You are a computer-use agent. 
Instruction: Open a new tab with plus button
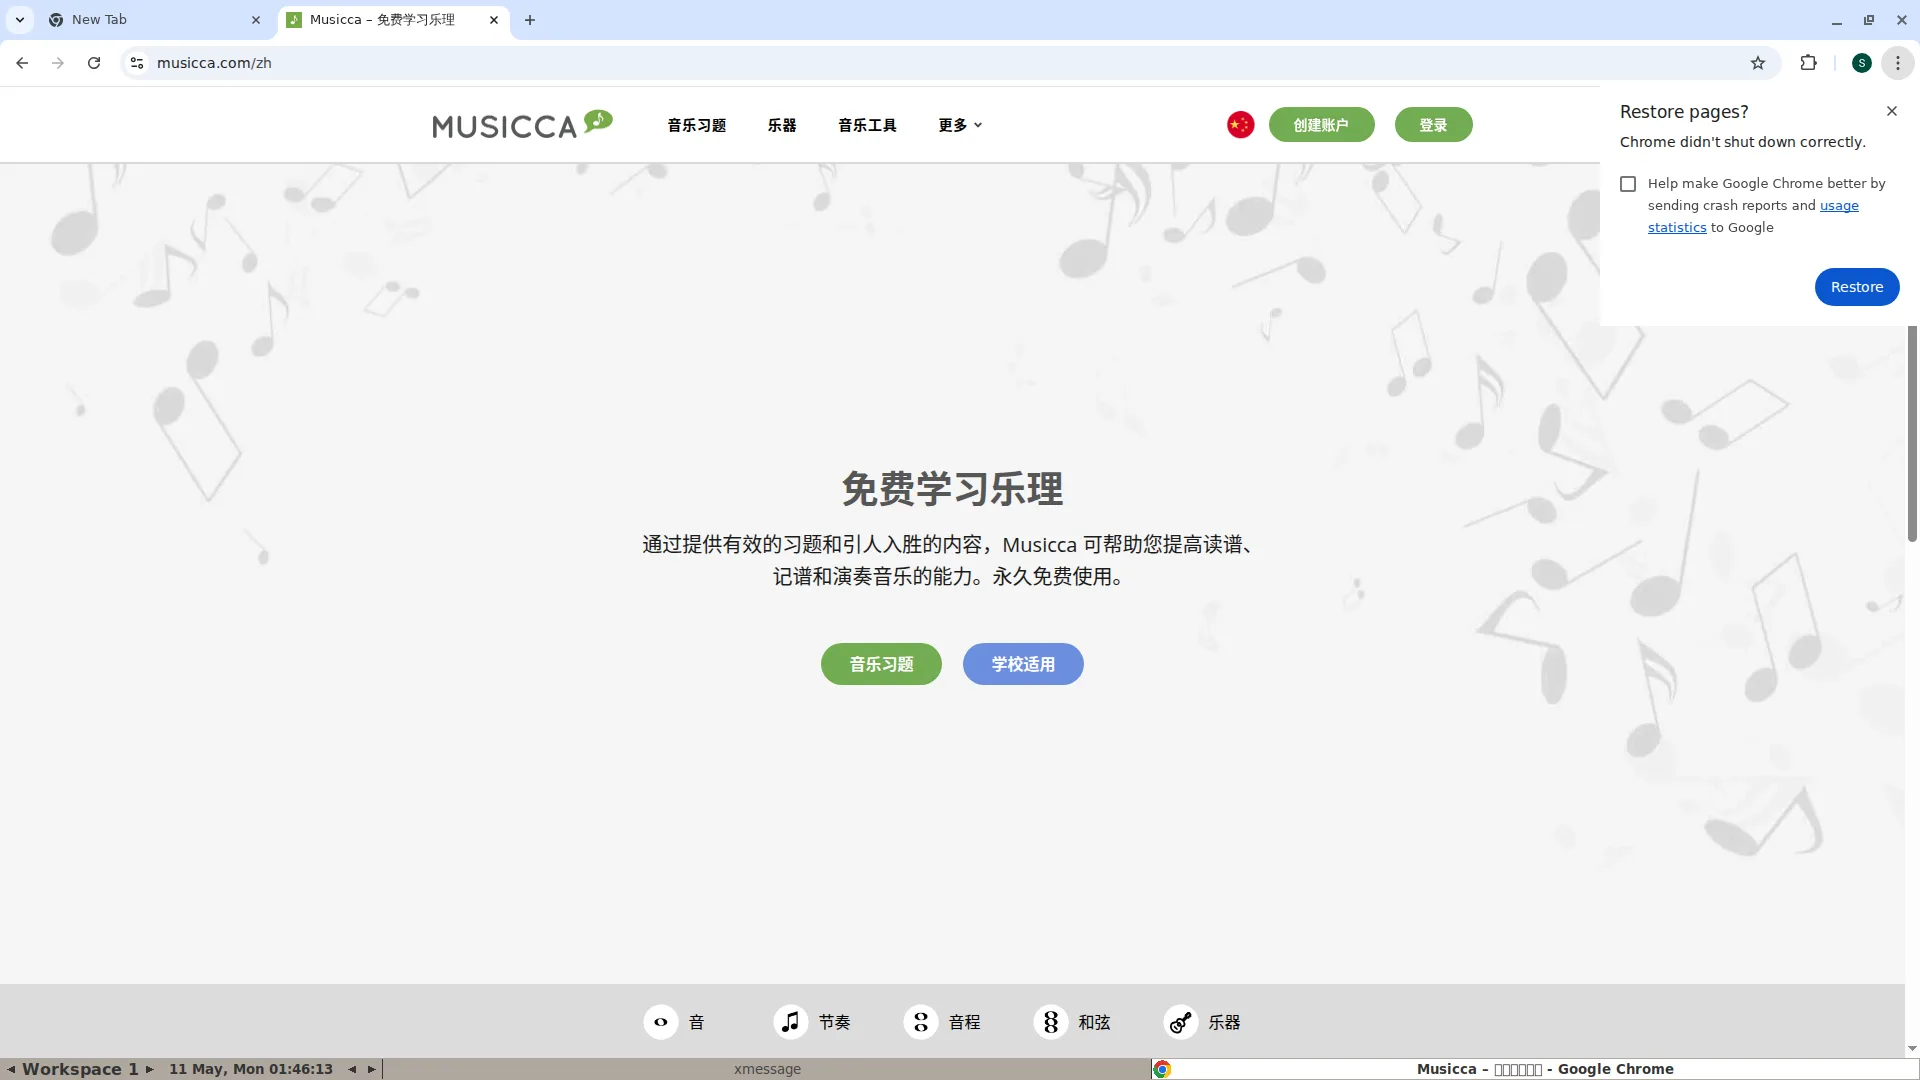(x=530, y=20)
